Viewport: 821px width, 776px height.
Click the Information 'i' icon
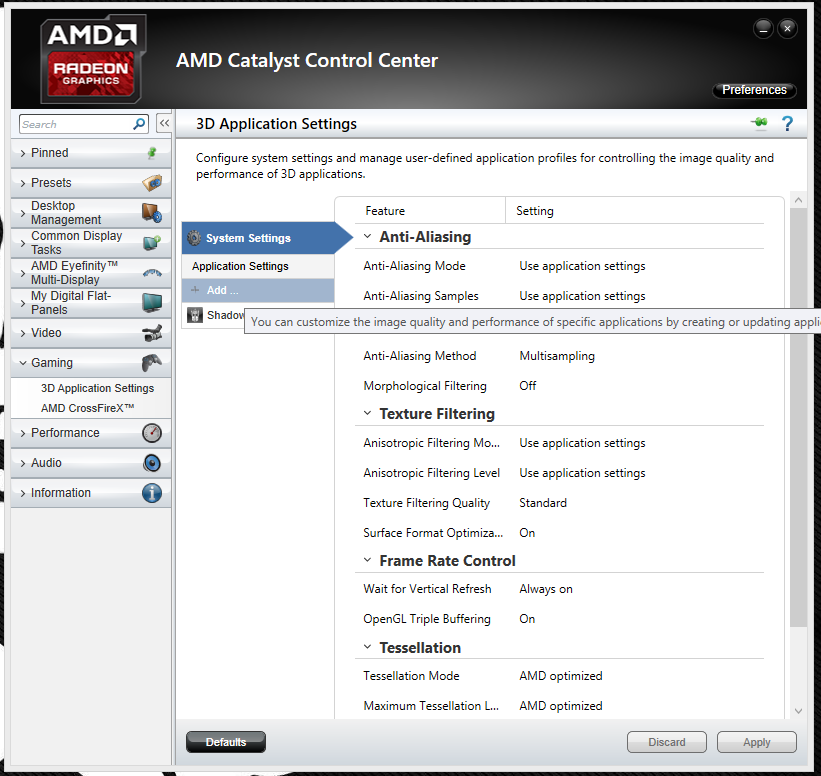(x=152, y=493)
